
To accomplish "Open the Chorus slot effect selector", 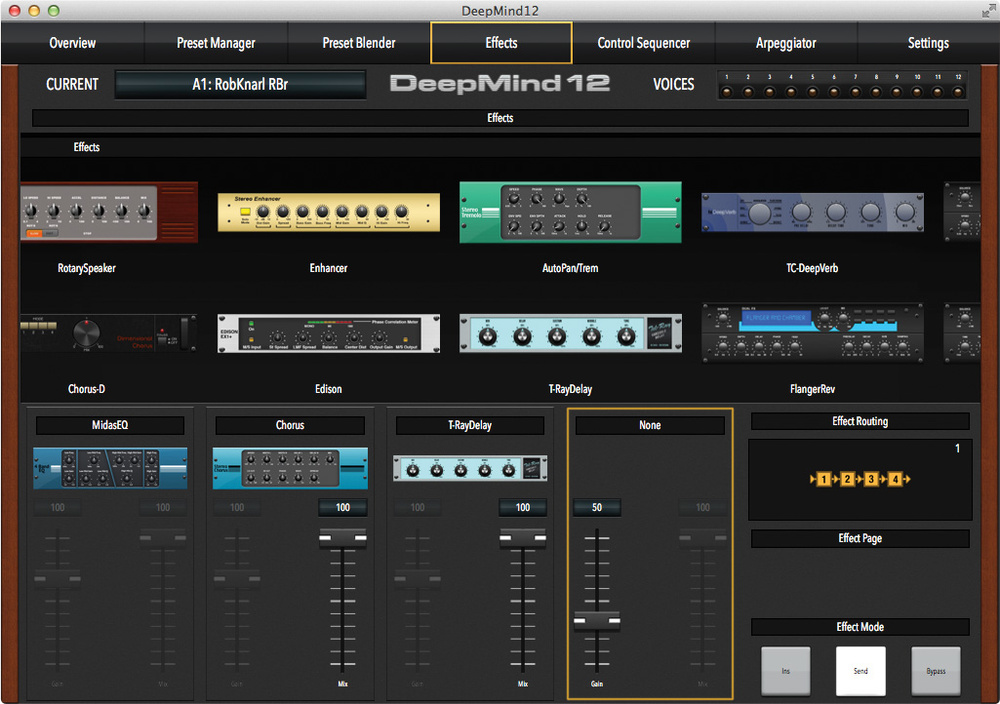I will click(290, 425).
